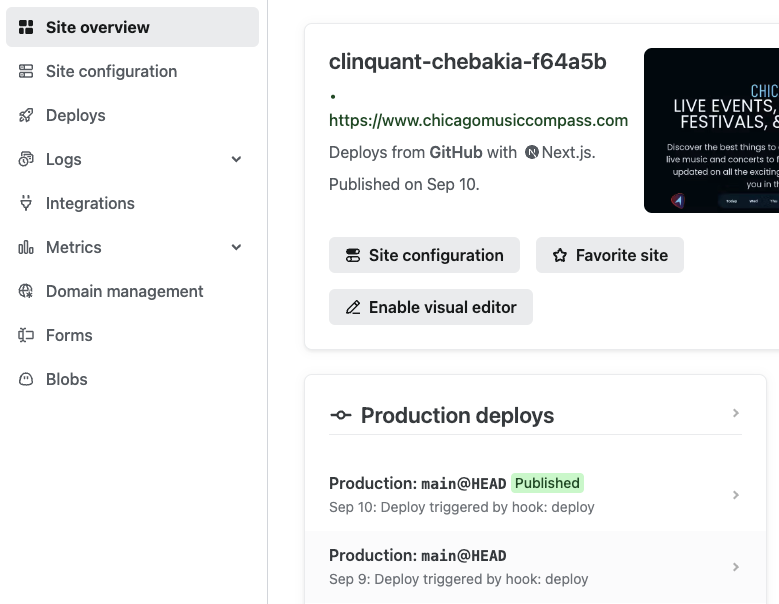Click the Favorite site button
Image resolution: width=779 pixels, height=604 pixels.
(x=610, y=255)
